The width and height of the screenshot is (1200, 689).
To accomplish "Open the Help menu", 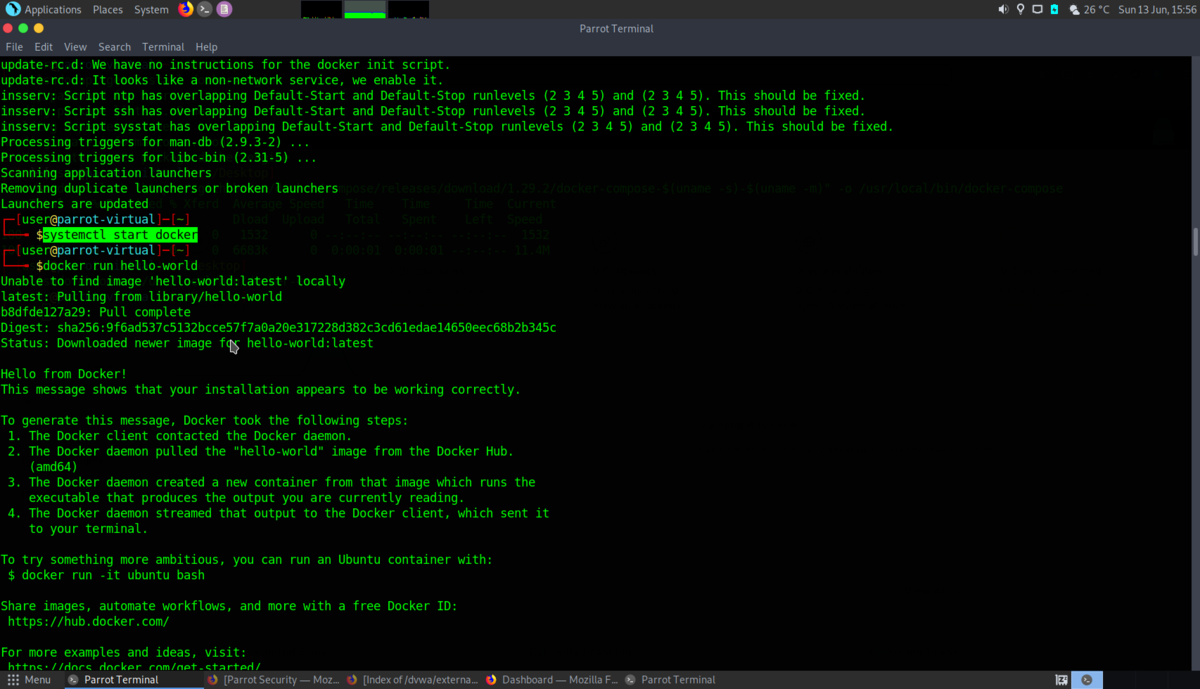I will point(206,47).
